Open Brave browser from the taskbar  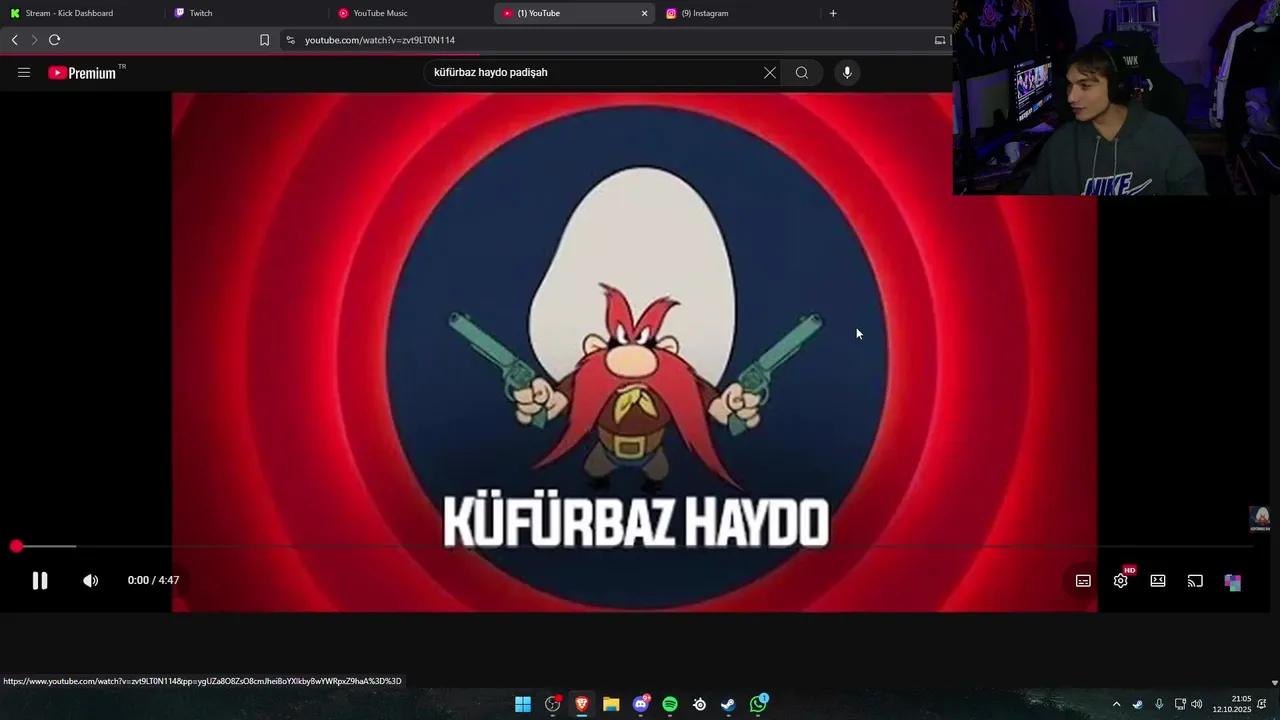click(582, 704)
